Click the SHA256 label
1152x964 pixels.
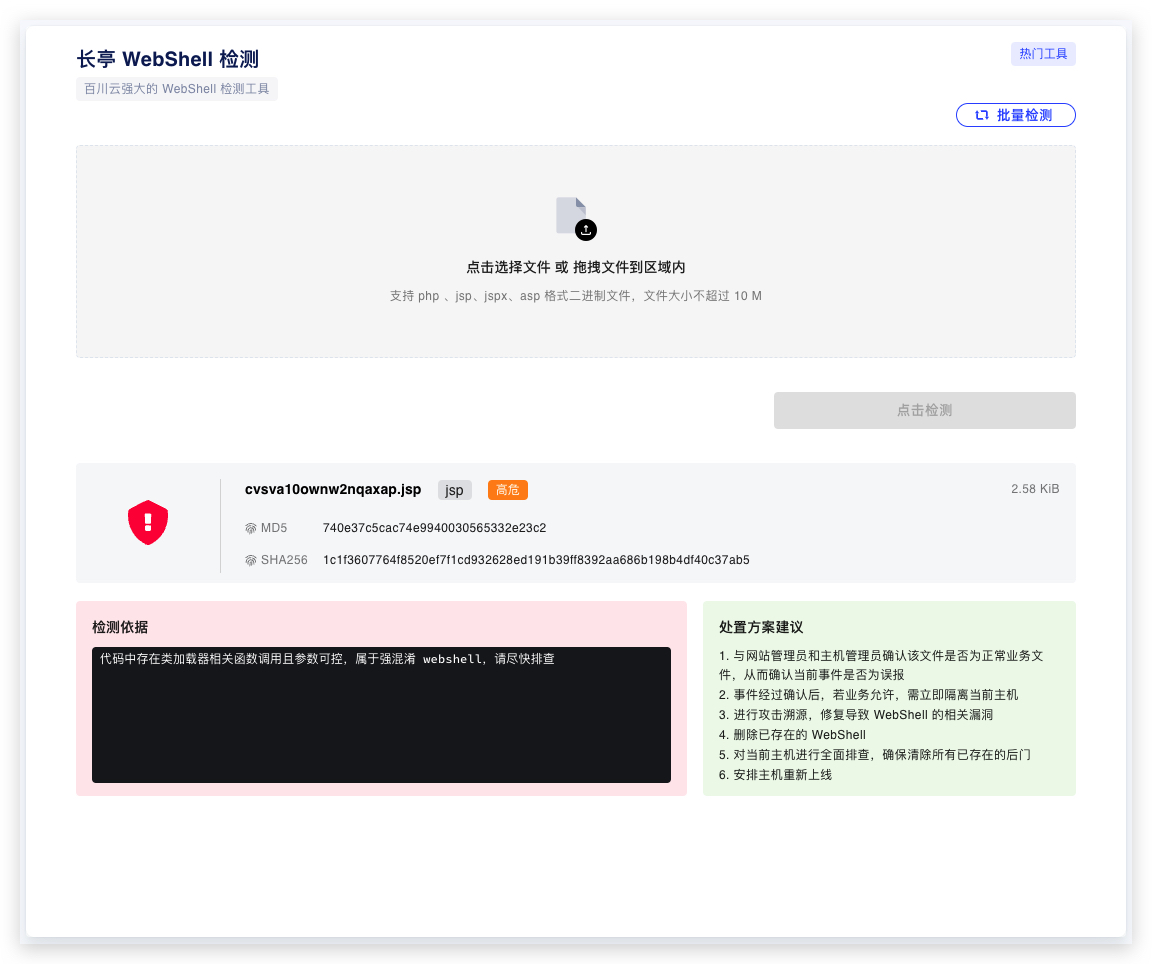[x=284, y=560]
